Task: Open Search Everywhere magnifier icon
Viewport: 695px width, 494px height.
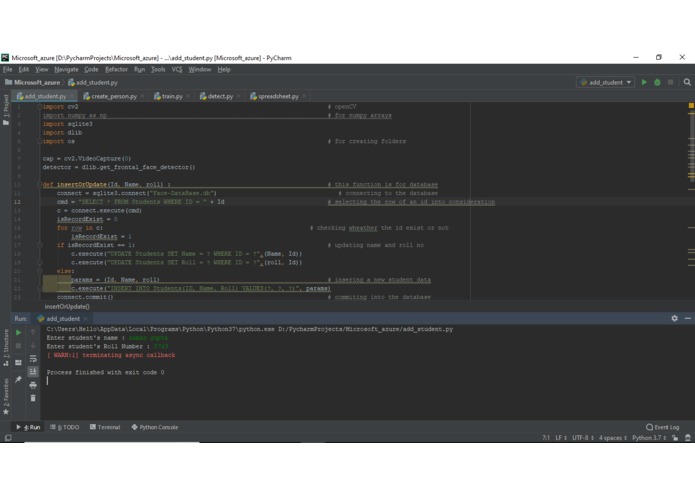Action: pyautogui.click(x=687, y=82)
